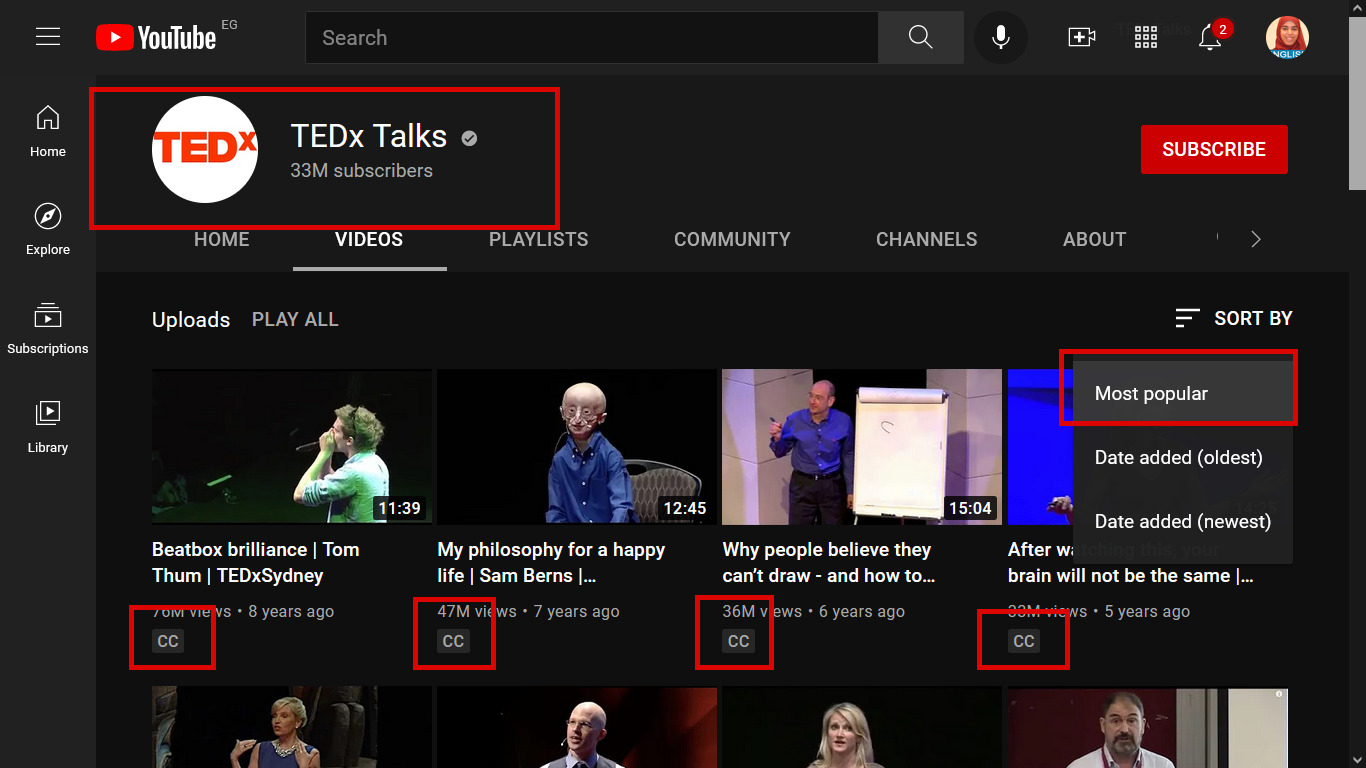Click the 5 years ago upload date

(x=1147, y=611)
